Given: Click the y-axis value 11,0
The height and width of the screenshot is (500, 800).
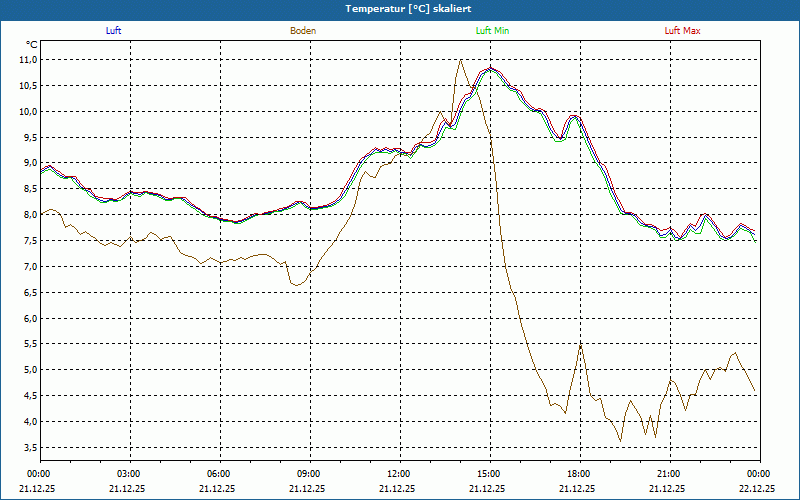Looking at the screenshot, I should point(29,60).
